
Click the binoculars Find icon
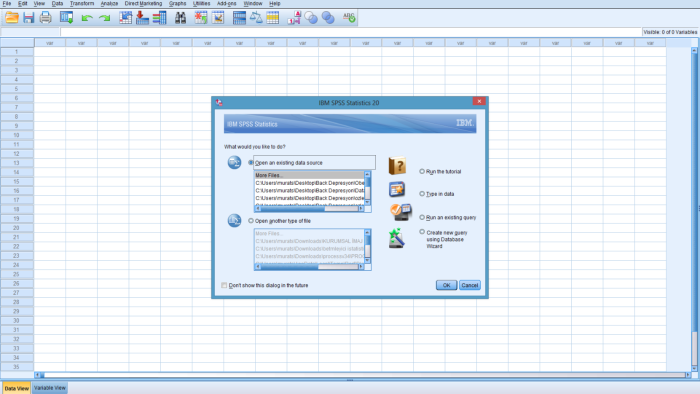[x=180, y=18]
